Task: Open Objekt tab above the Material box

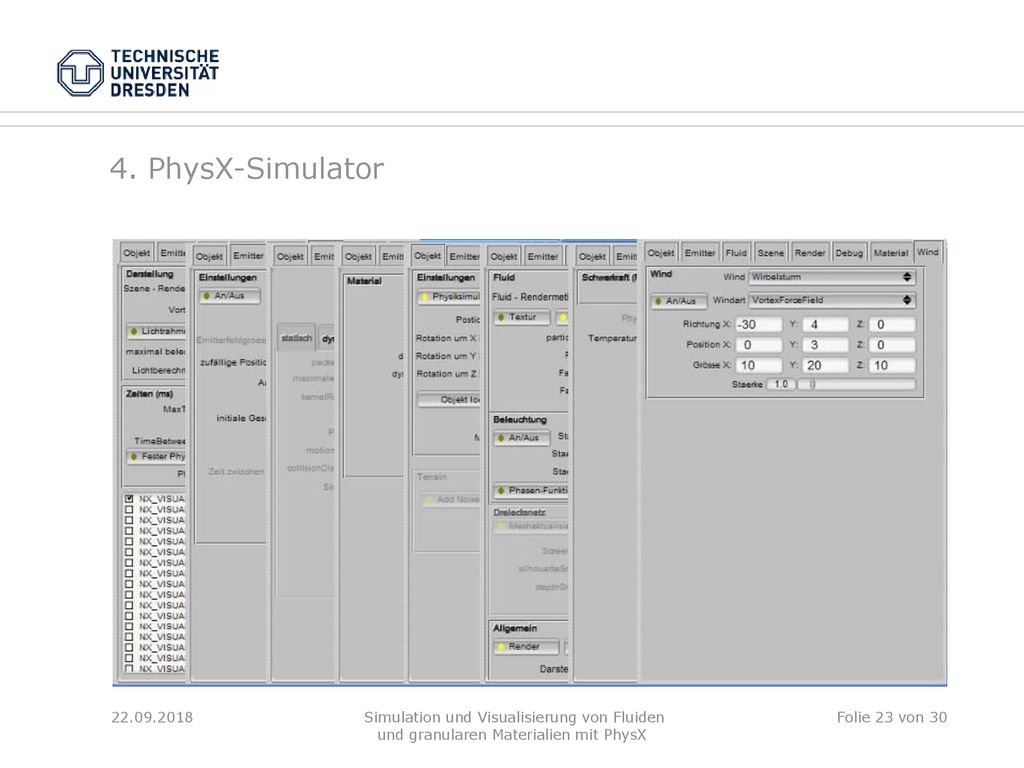Action: coord(358,257)
